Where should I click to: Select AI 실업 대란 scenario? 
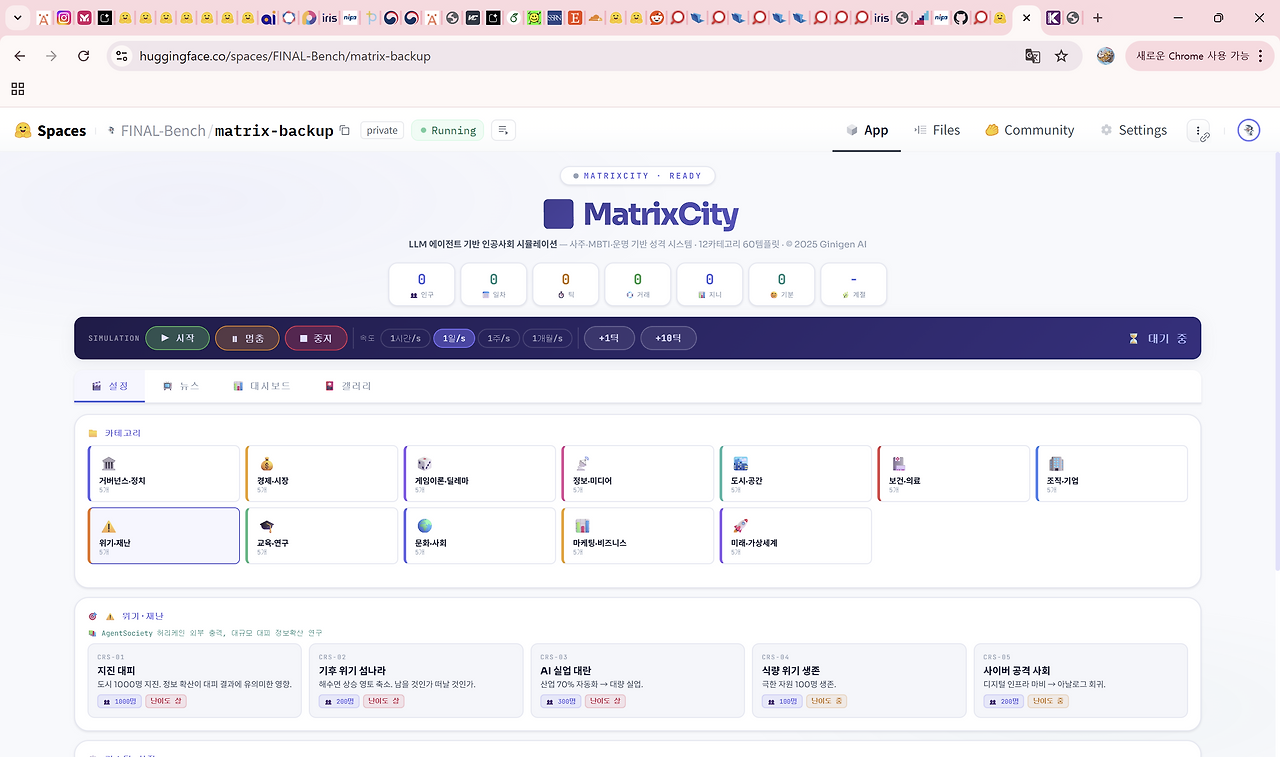(638, 680)
